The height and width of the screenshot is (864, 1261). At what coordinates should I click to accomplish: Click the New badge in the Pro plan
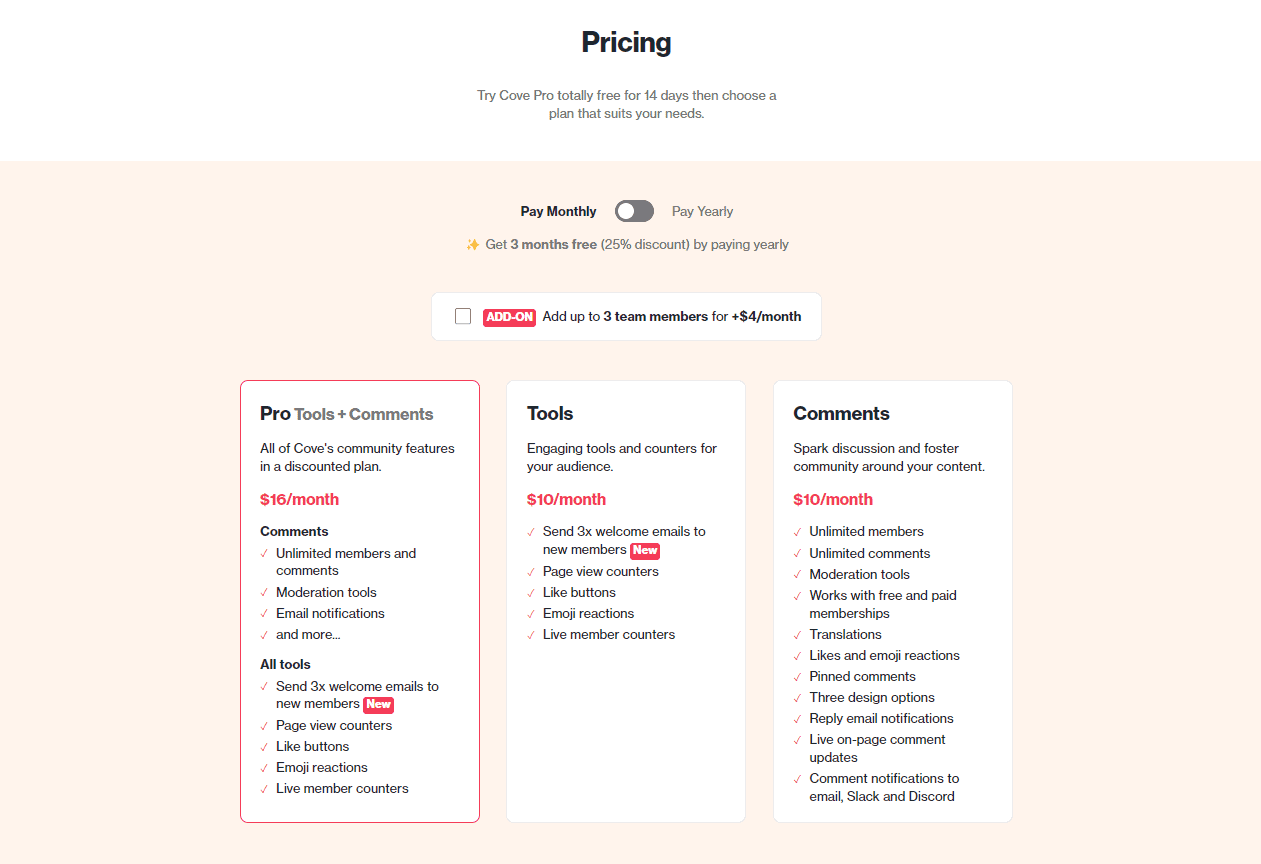click(x=379, y=704)
